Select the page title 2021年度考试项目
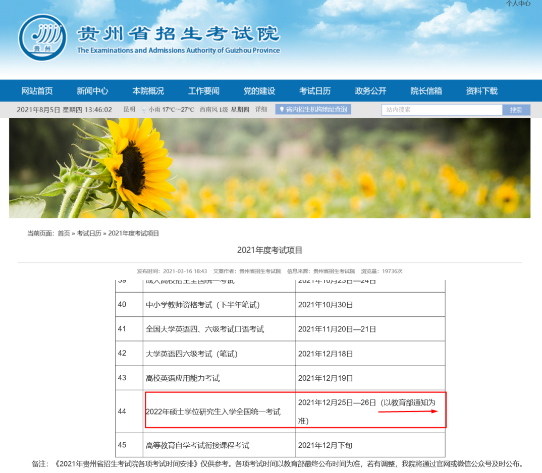542x473 pixels. click(x=270, y=250)
